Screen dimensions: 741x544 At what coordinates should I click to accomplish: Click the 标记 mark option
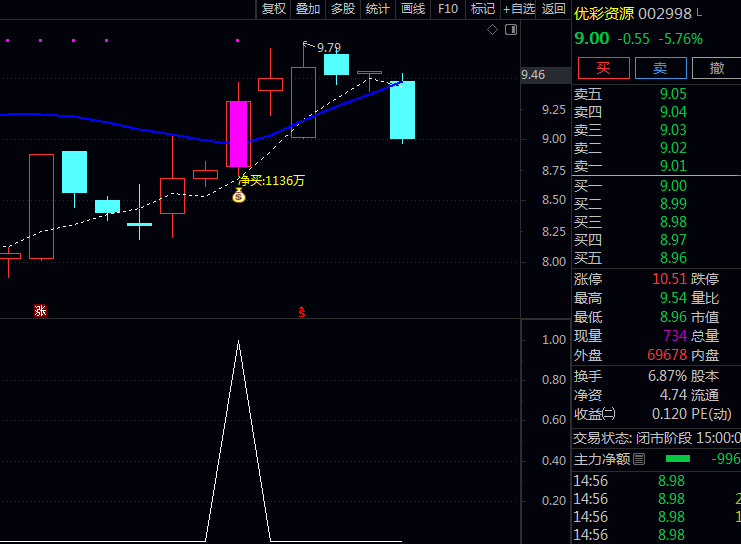[483, 9]
